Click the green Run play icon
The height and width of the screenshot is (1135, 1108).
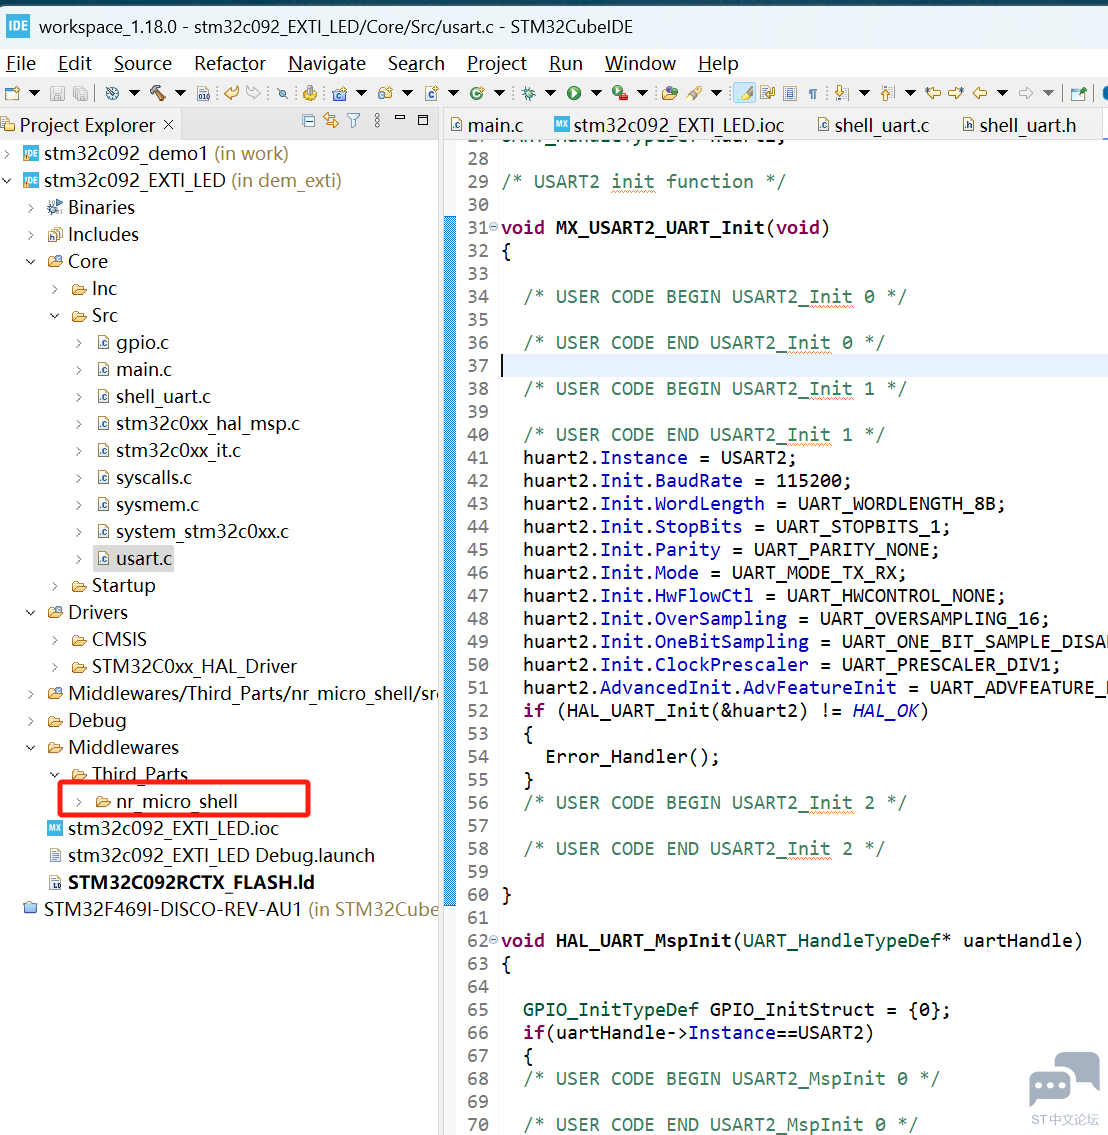point(574,93)
